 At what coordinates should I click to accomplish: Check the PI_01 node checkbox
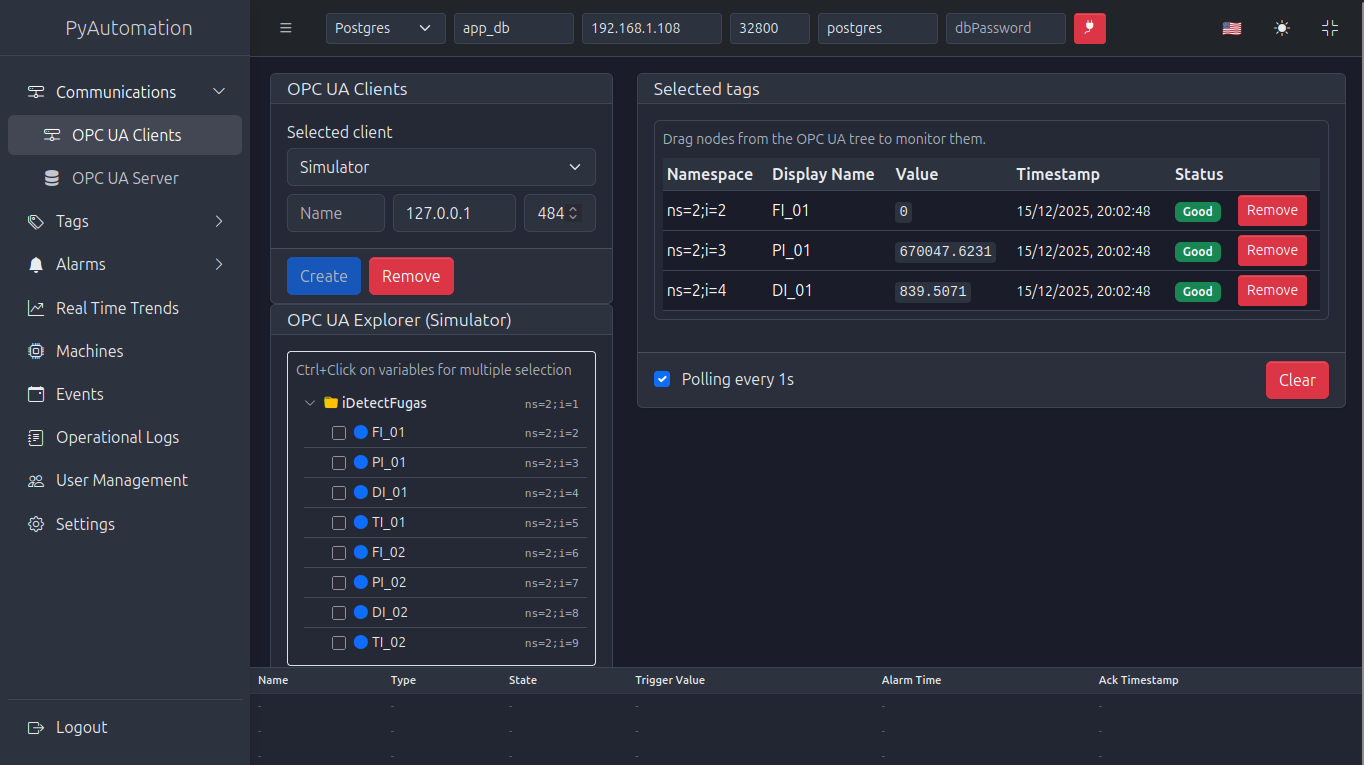tap(339, 463)
